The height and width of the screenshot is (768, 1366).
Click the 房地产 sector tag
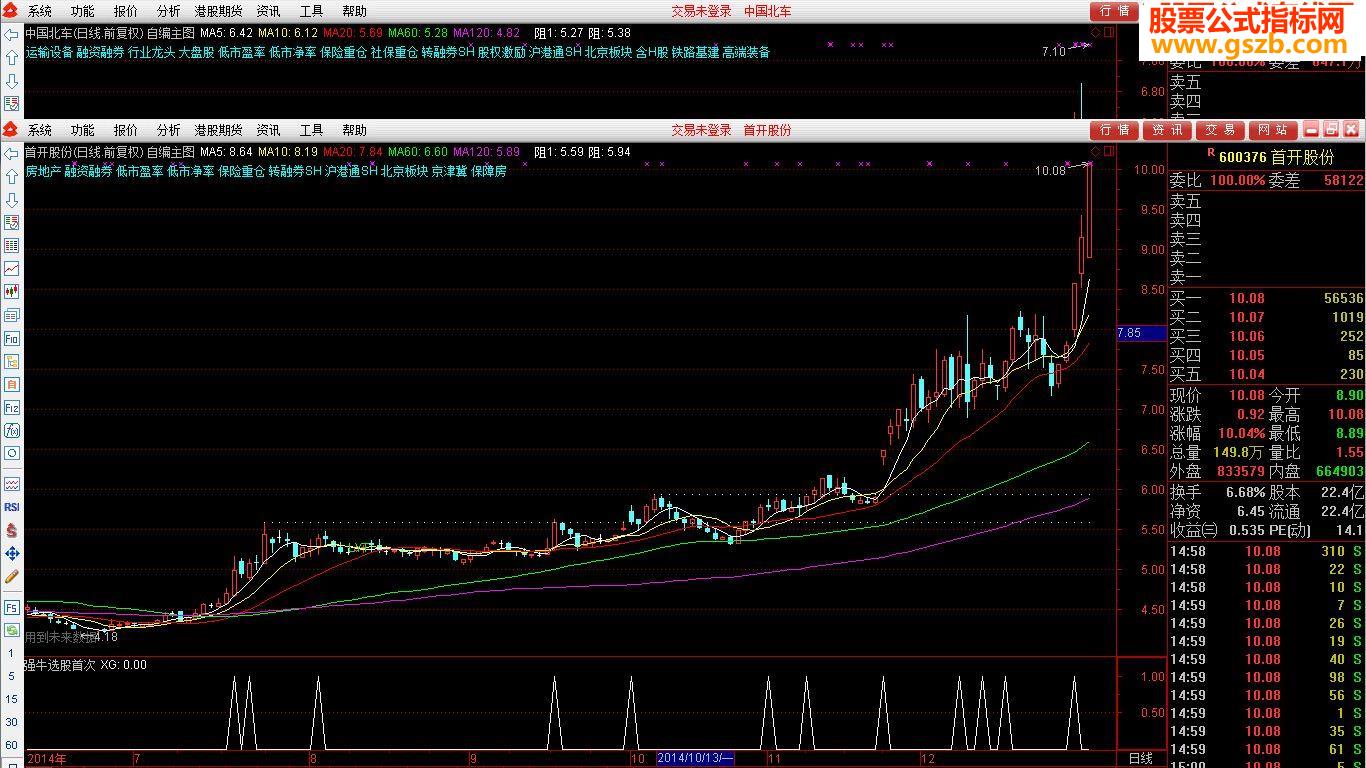point(44,171)
